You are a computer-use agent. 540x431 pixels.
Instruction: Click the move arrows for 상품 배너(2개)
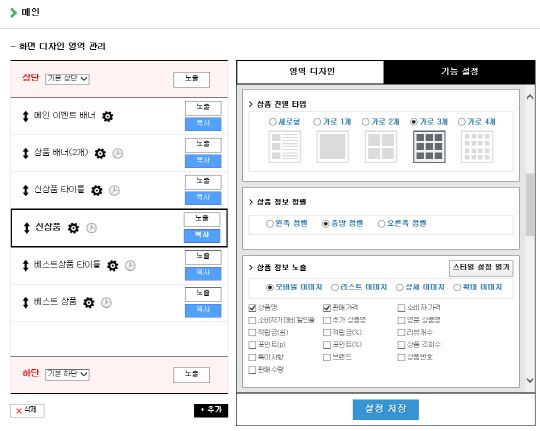25,153
